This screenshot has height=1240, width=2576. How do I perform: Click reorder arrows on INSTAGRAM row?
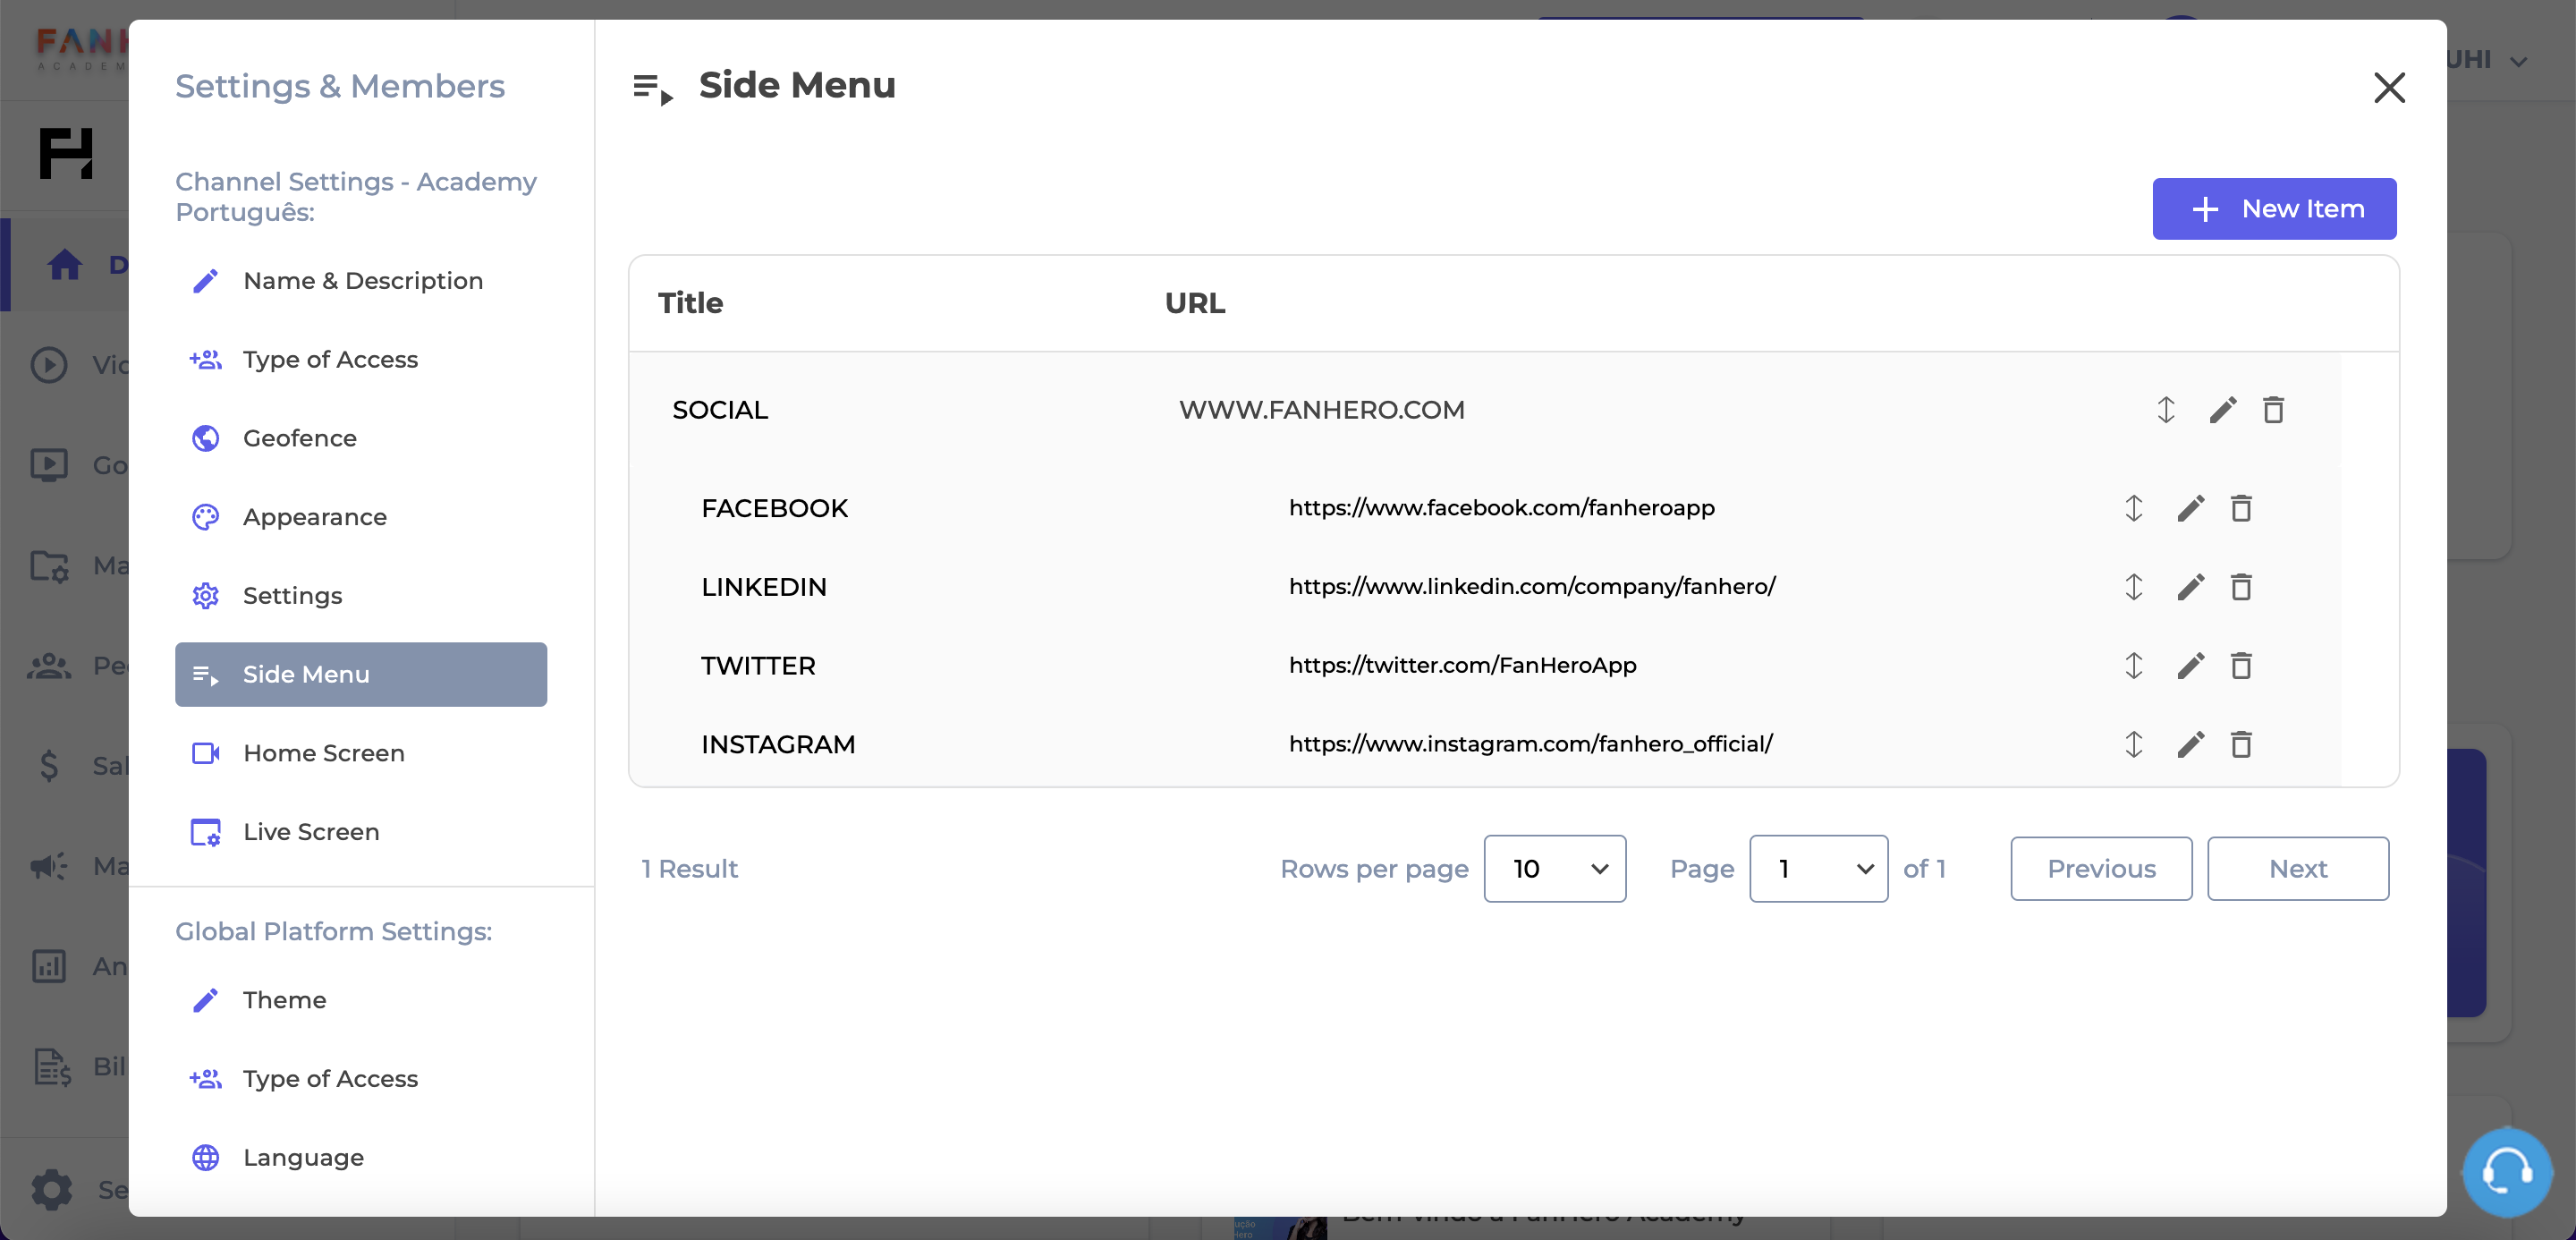coord(2134,744)
